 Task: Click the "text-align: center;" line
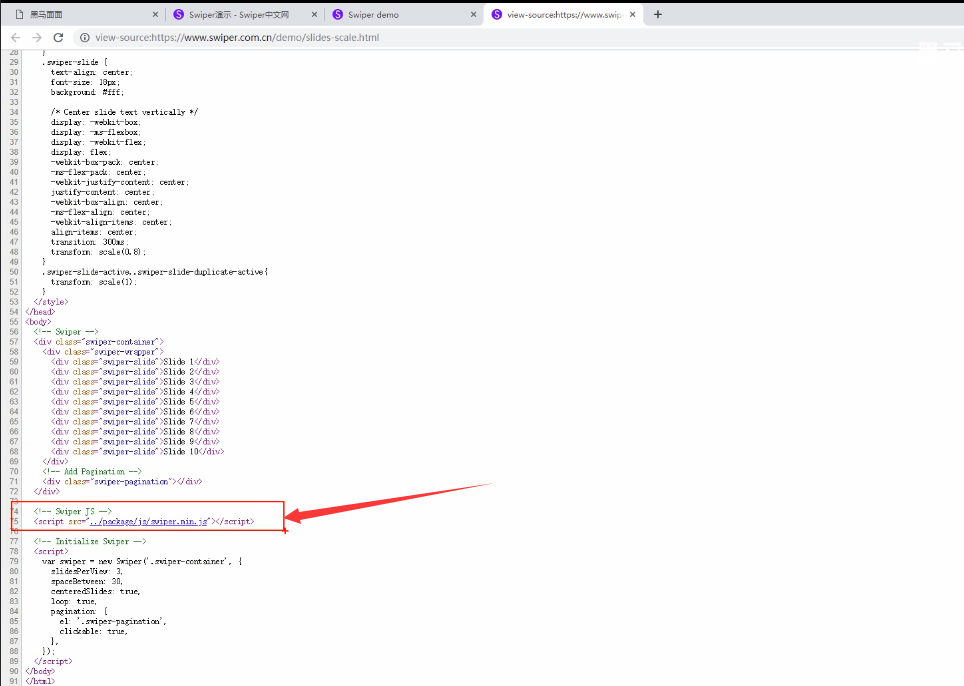pyautogui.click(x=92, y=73)
